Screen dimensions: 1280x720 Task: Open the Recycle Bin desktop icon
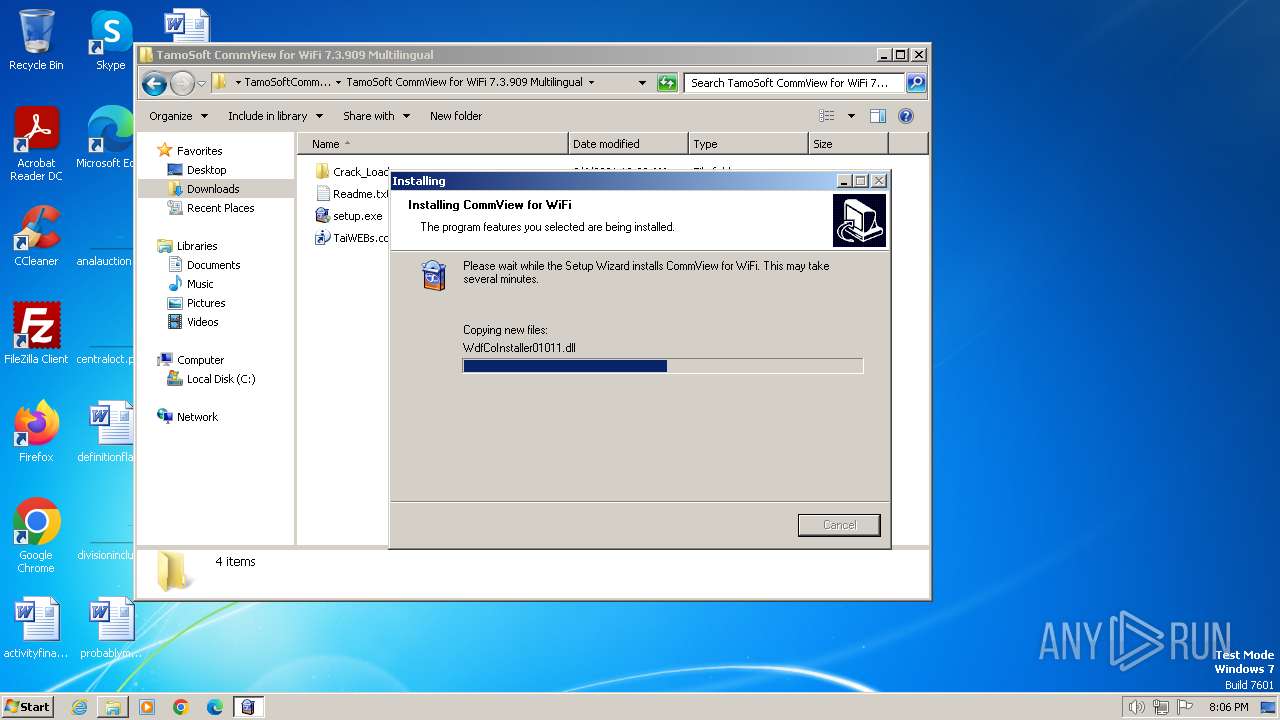pos(36,40)
